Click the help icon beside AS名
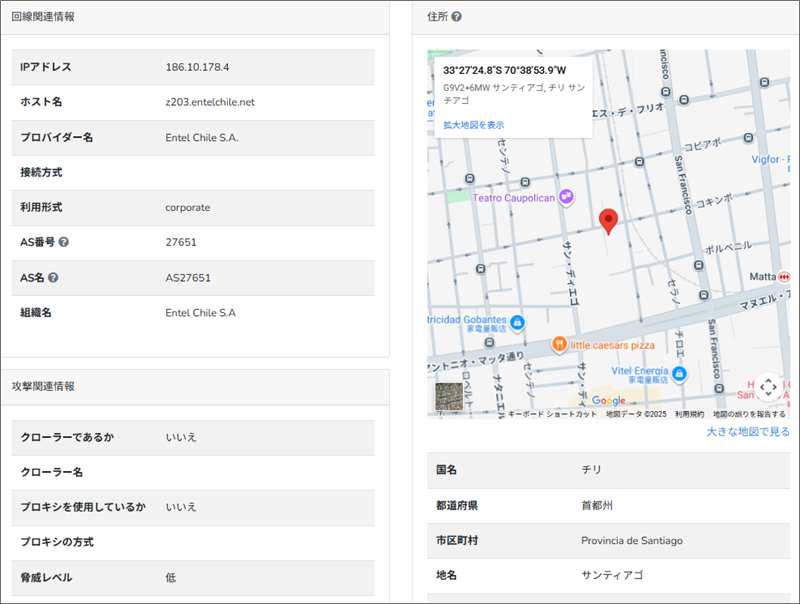Viewport: 800px width, 604px height. [x=53, y=277]
